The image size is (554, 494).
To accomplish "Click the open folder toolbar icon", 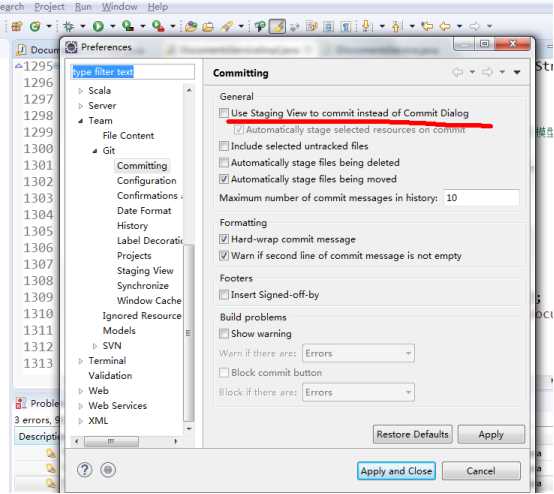I will pos(208,26).
